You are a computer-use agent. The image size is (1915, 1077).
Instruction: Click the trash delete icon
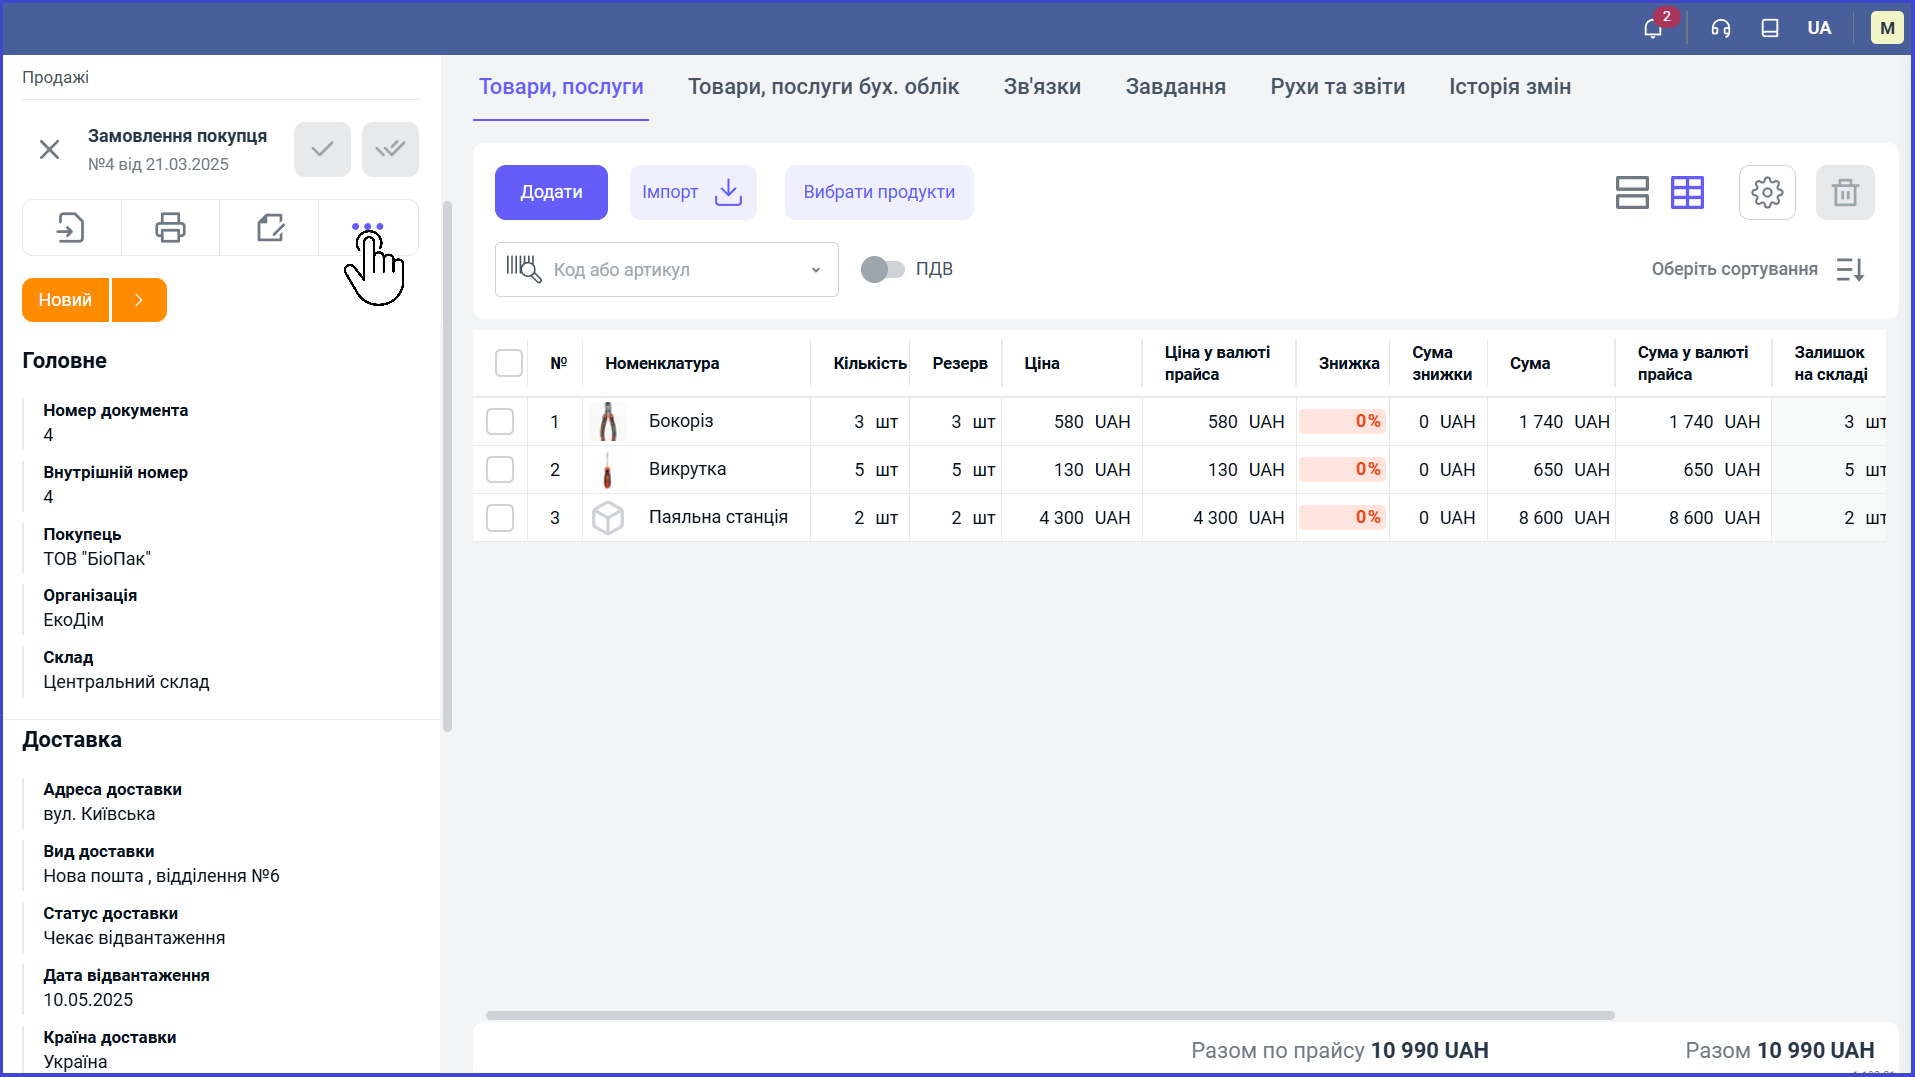pyautogui.click(x=1845, y=192)
